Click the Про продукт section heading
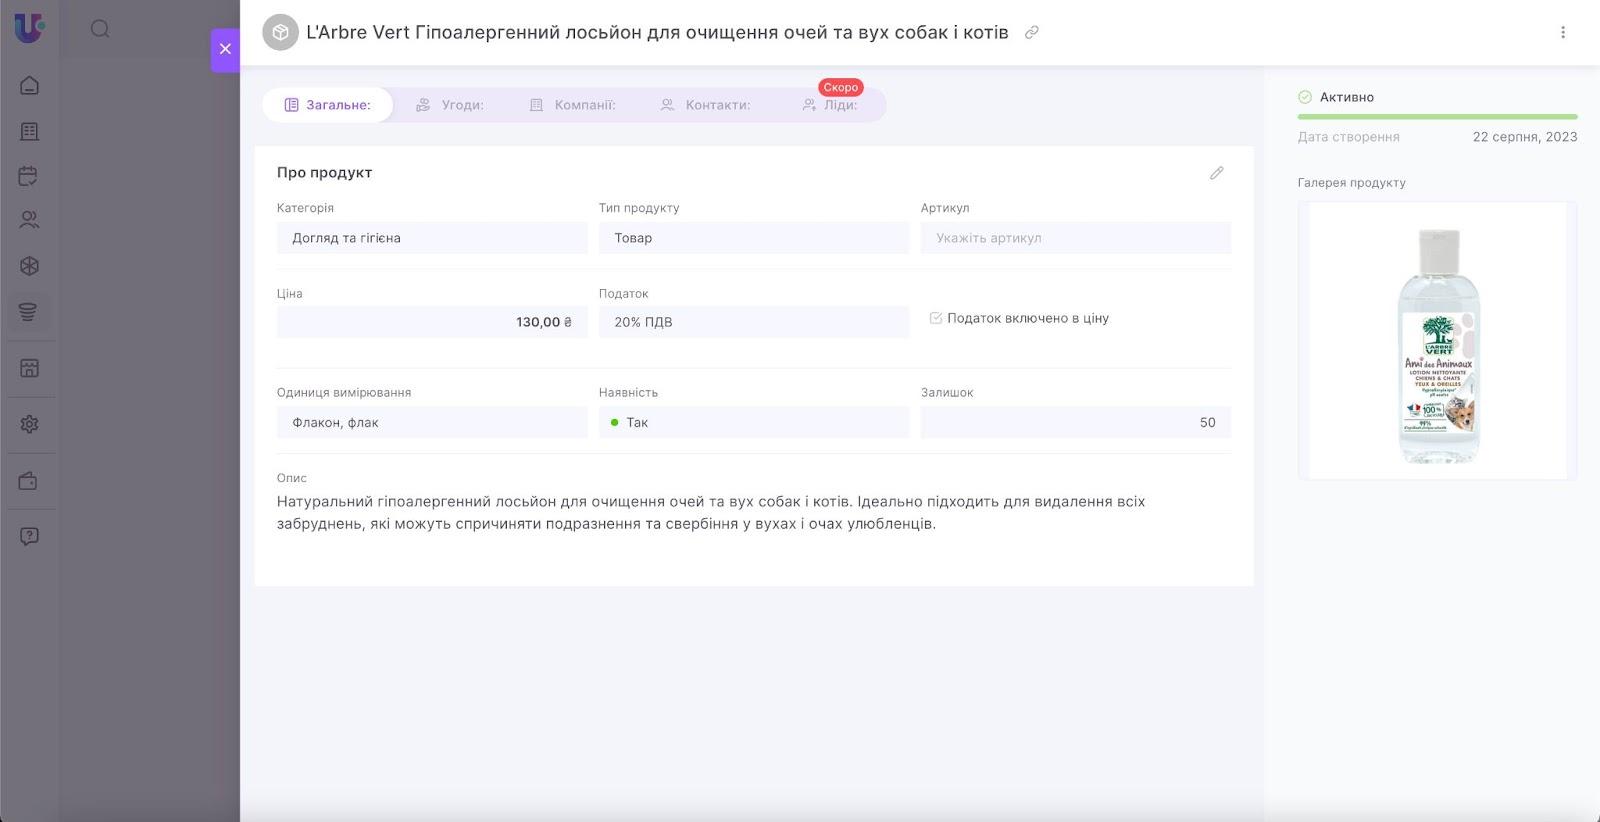Screen dimensions: 1600x822 [x=324, y=172]
